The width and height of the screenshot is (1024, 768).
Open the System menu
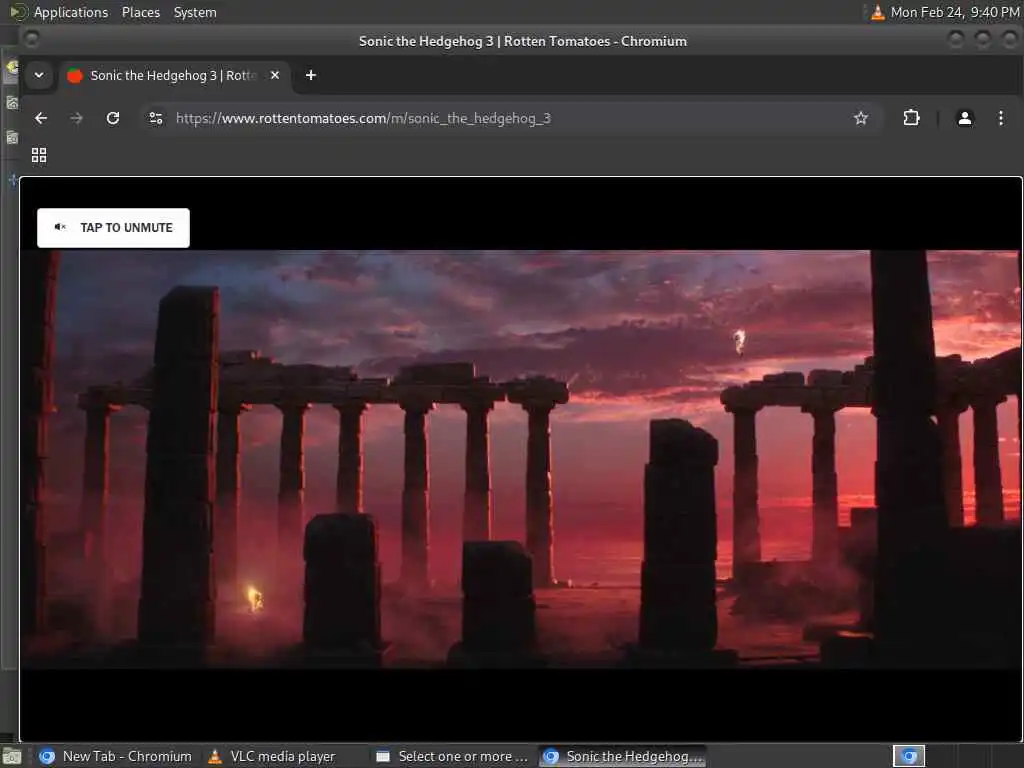195,12
